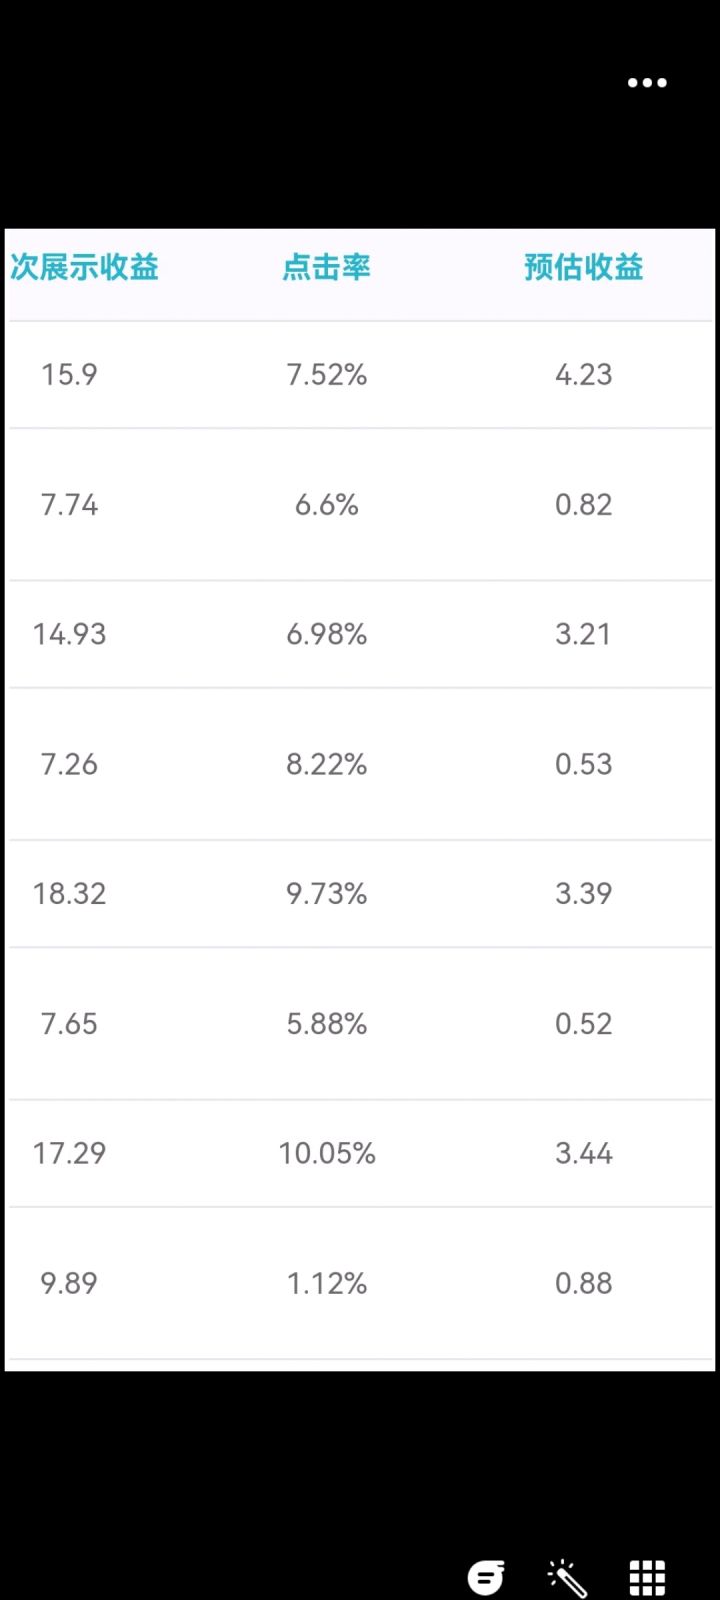Click the 14.93 value cell

click(x=69, y=634)
